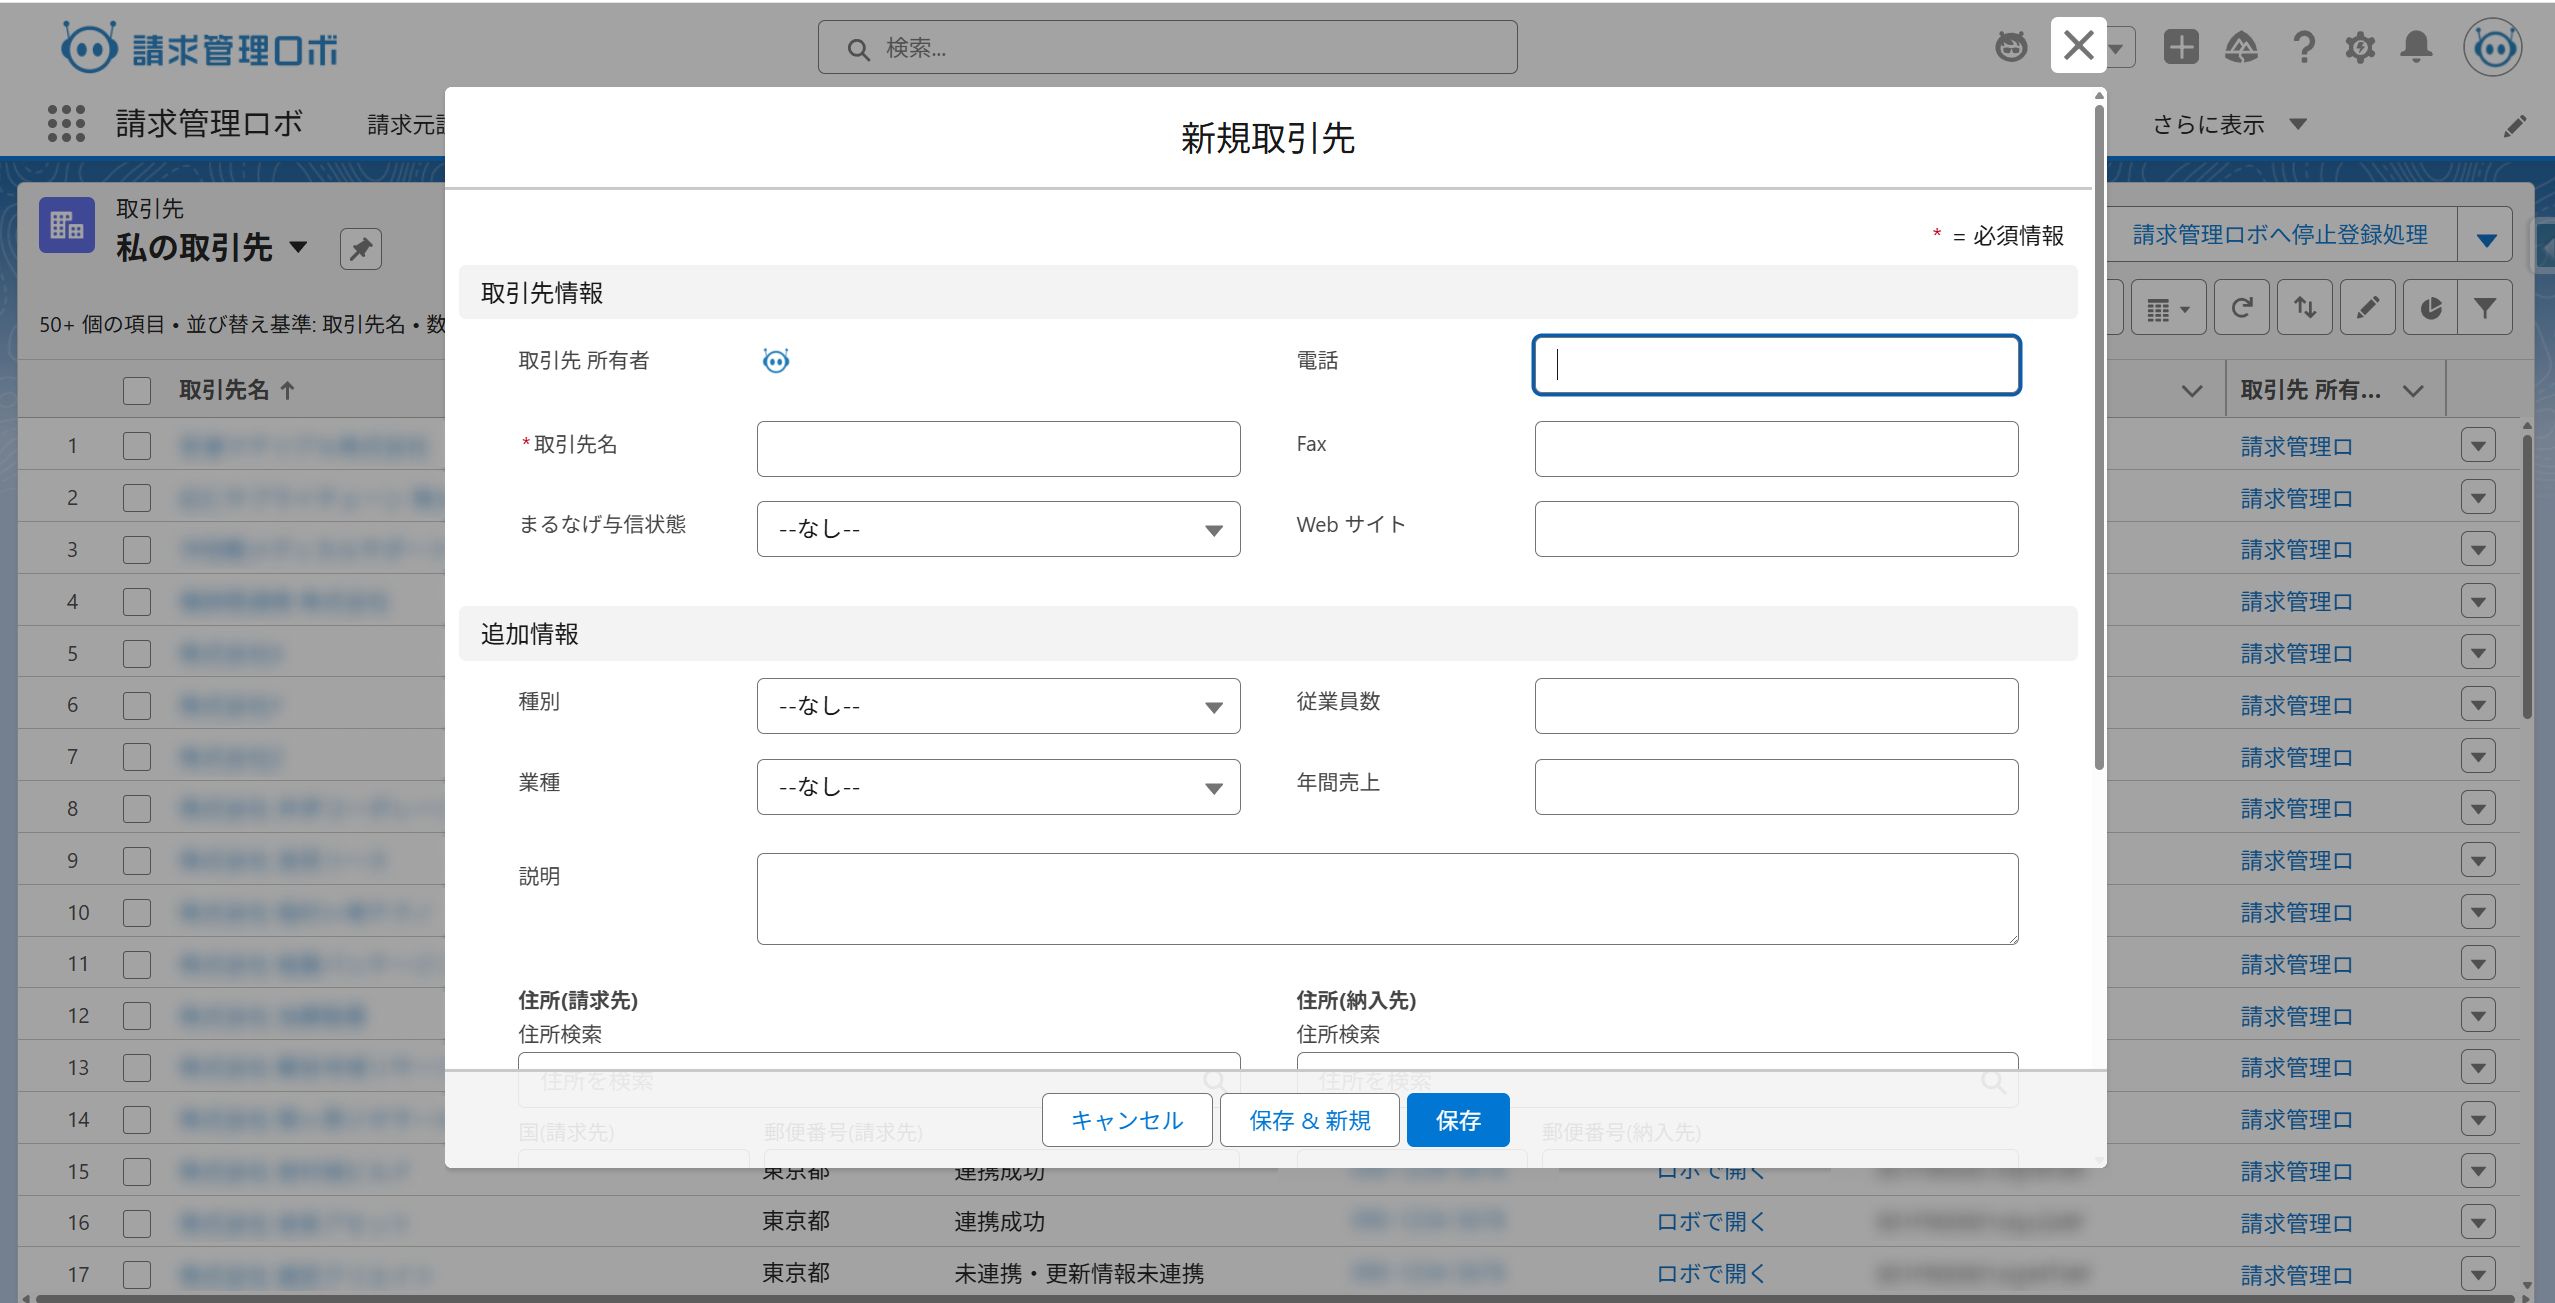Open the notifications bell
The height and width of the screenshot is (1303, 2555).
2417,46
